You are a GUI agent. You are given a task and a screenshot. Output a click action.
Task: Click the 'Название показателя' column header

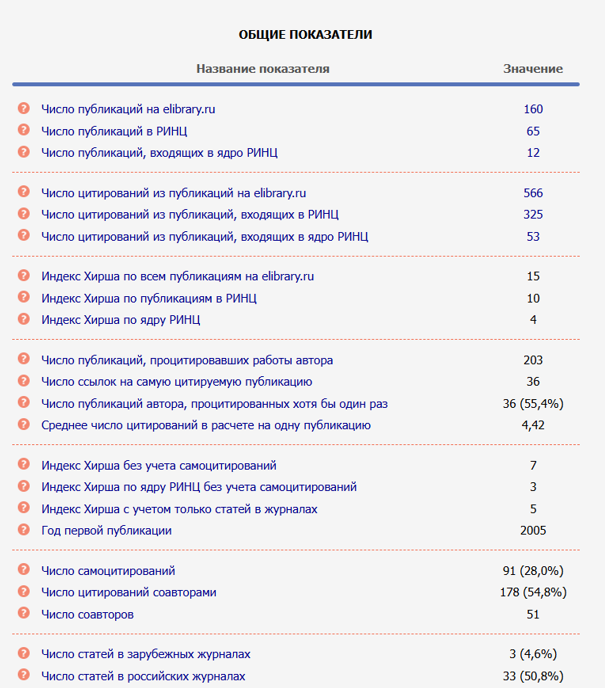coord(262,69)
